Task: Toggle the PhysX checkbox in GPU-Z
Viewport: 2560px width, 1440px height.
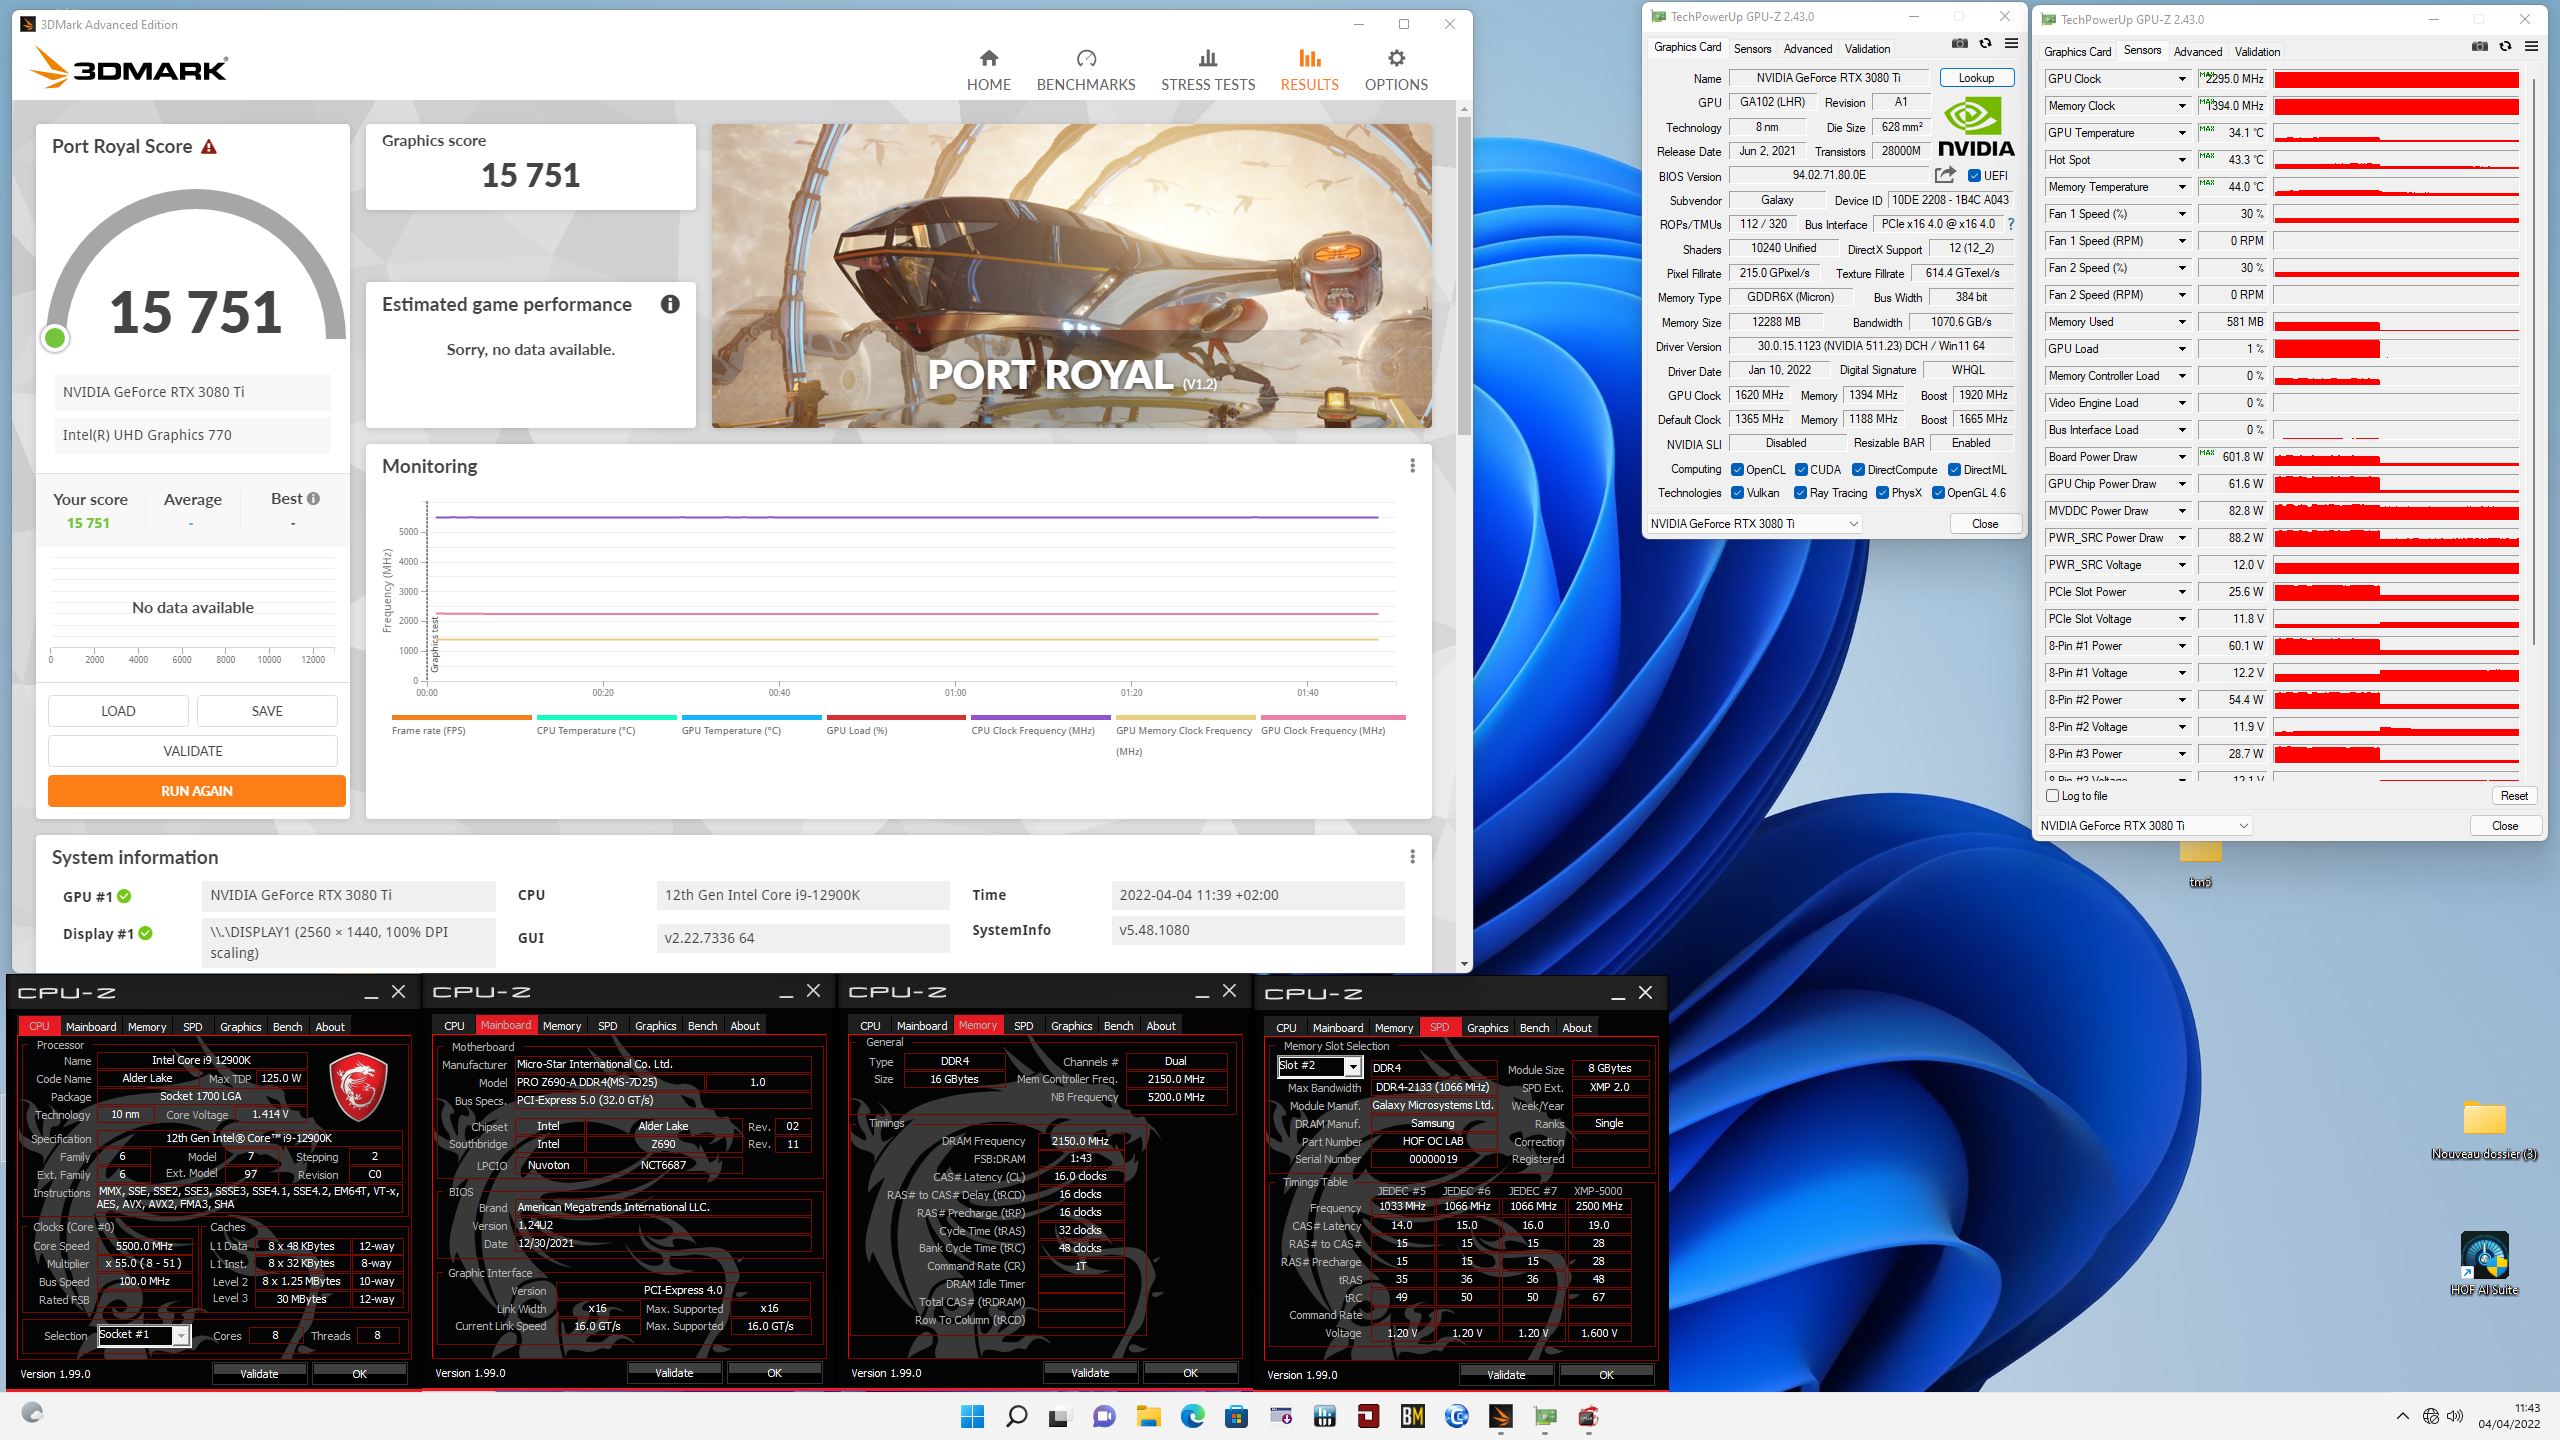Action: point(1882,493)
